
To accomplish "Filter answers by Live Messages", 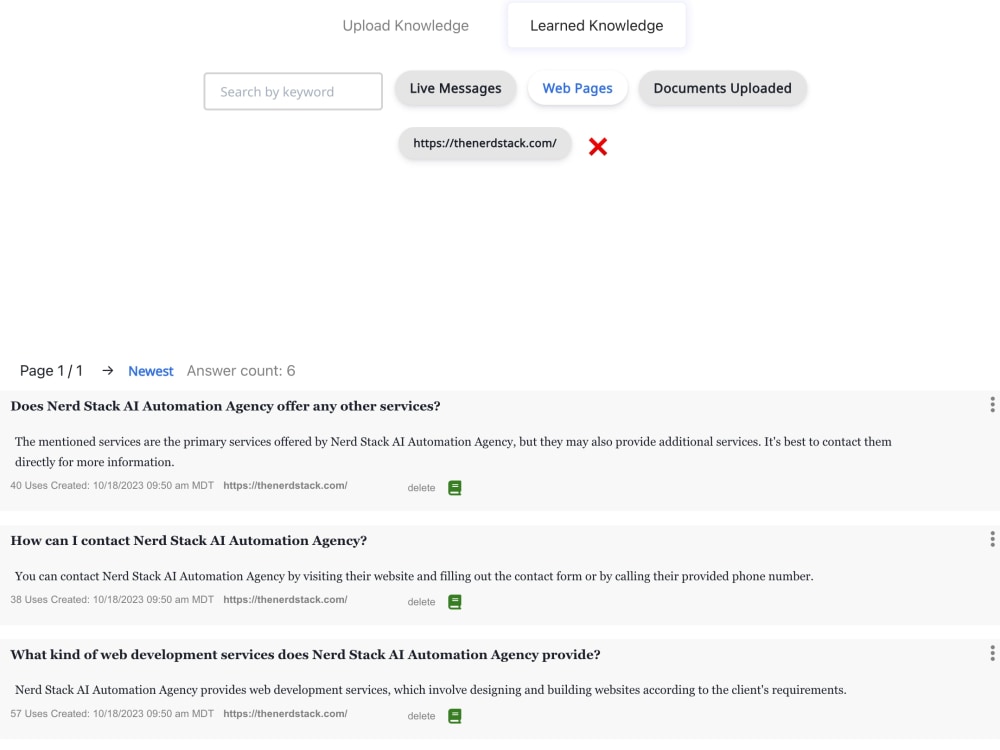I will coord(455,88).
